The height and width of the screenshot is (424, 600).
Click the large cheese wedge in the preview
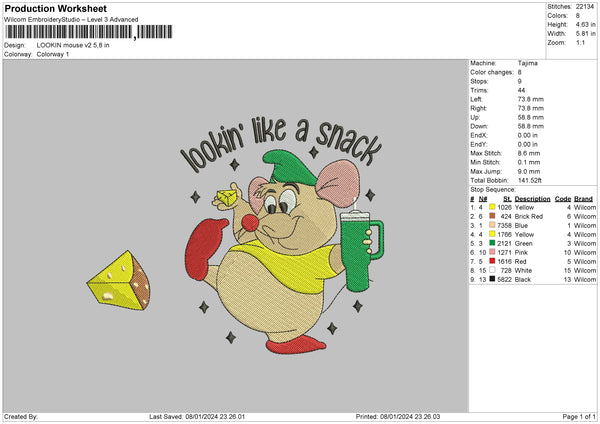coord(119,280)
